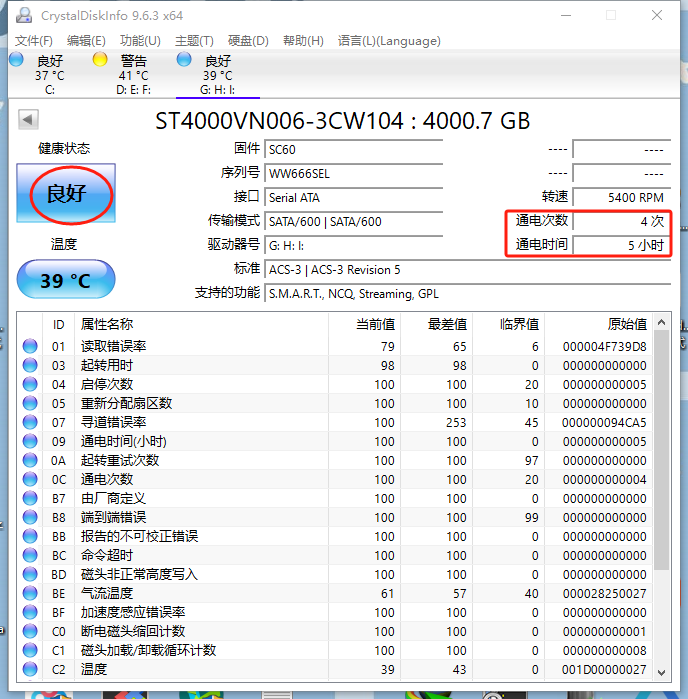Select attribute name 气流温度
The image size is (688, 699).
pos(107,593)
